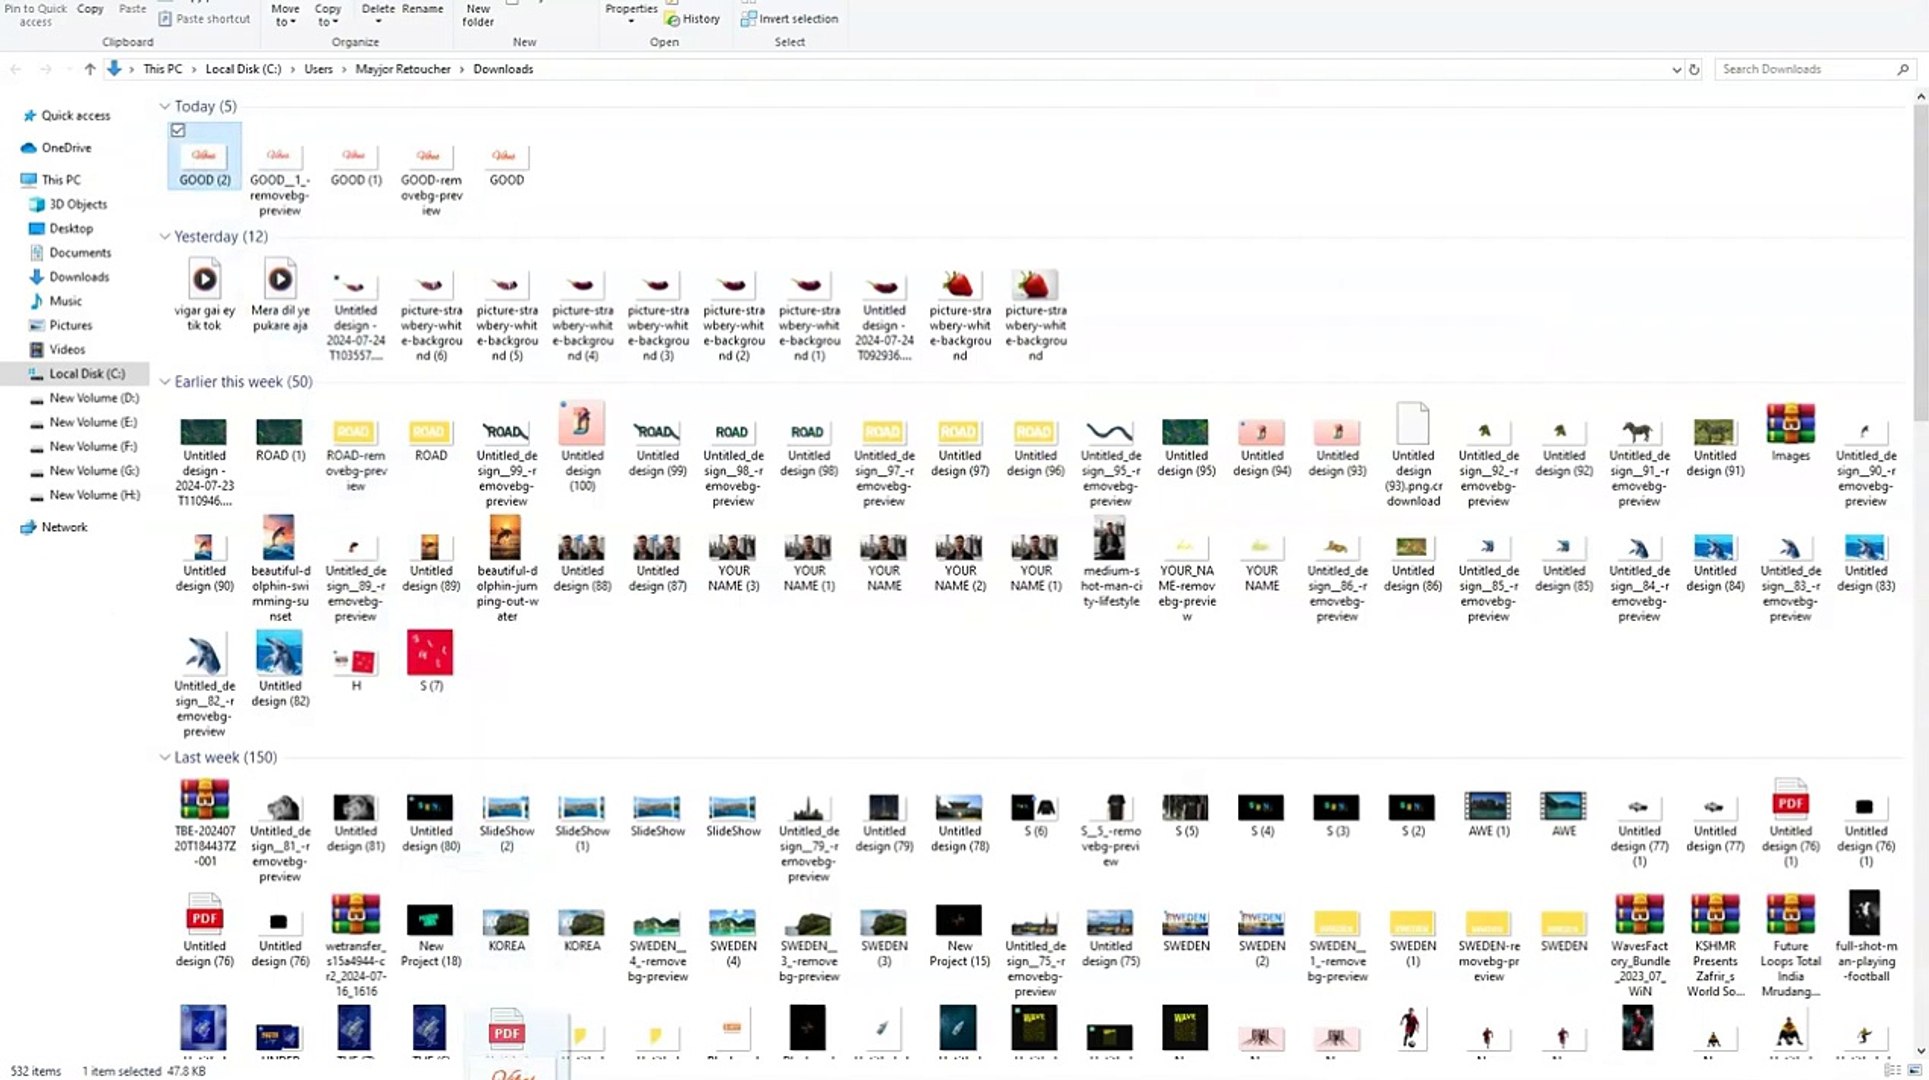Viewport: 1929px width, 1080px height.
Task: Click Mayjor Retoucher breadcrumb segment
Action: point(402,69)
